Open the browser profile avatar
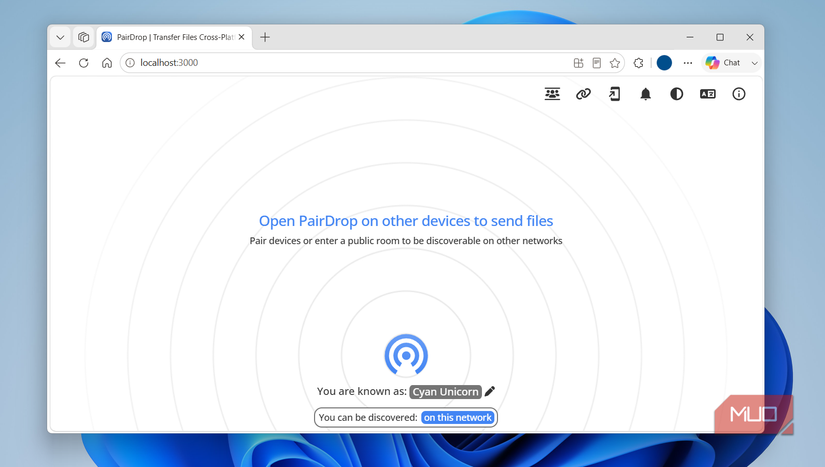 [664, 63]
